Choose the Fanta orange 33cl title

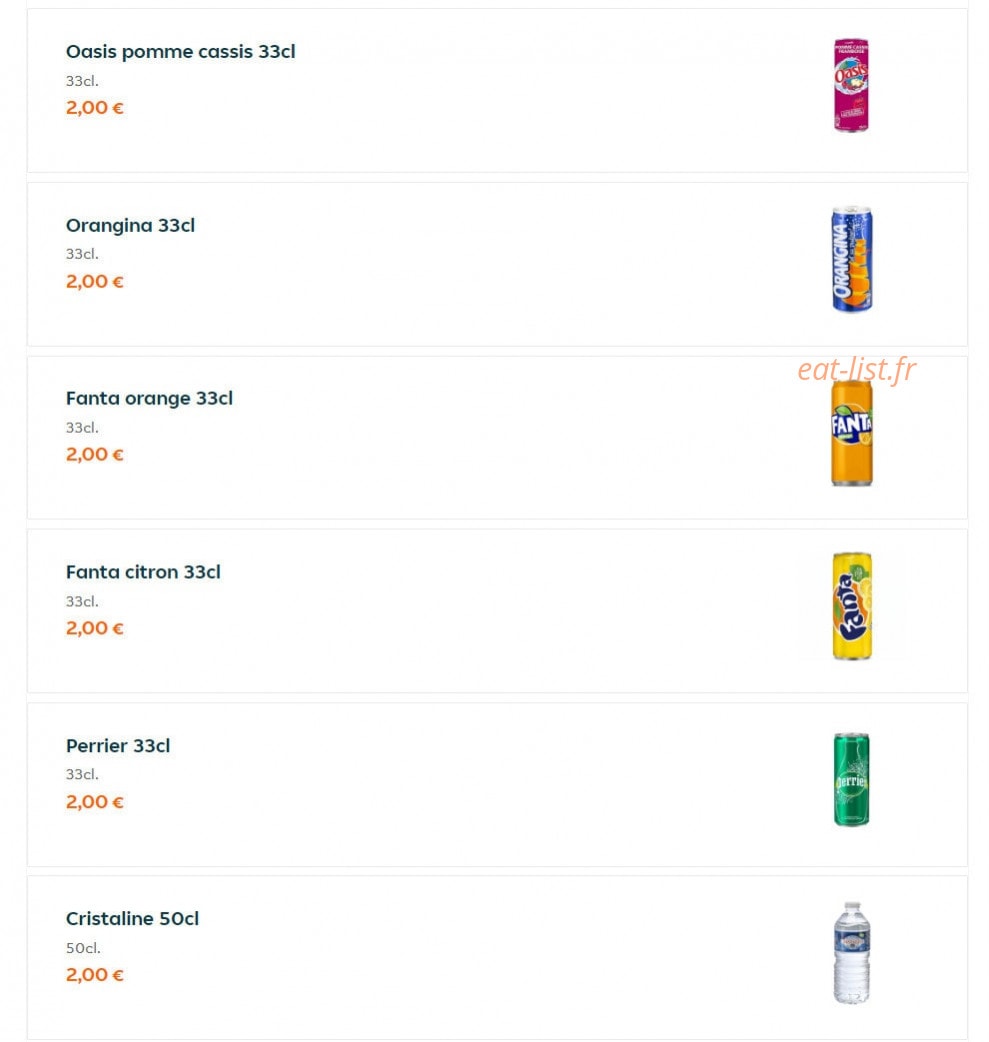pyautogui.click(x=149, y=399)
